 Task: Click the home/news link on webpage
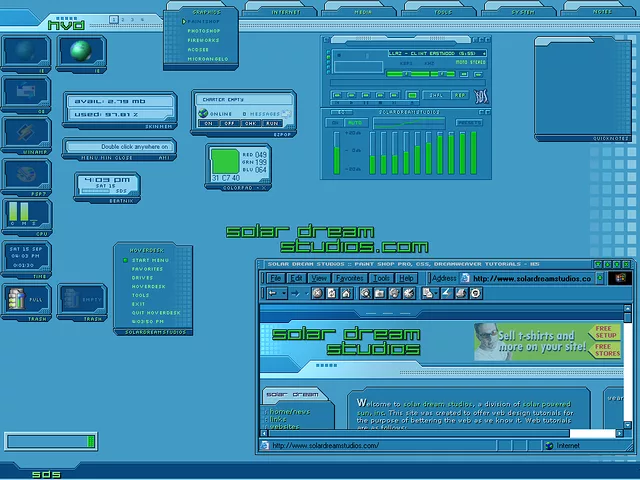[290, 411]
